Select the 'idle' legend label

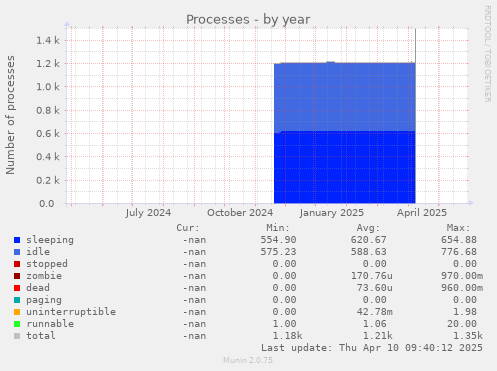(x=38, y=252)
